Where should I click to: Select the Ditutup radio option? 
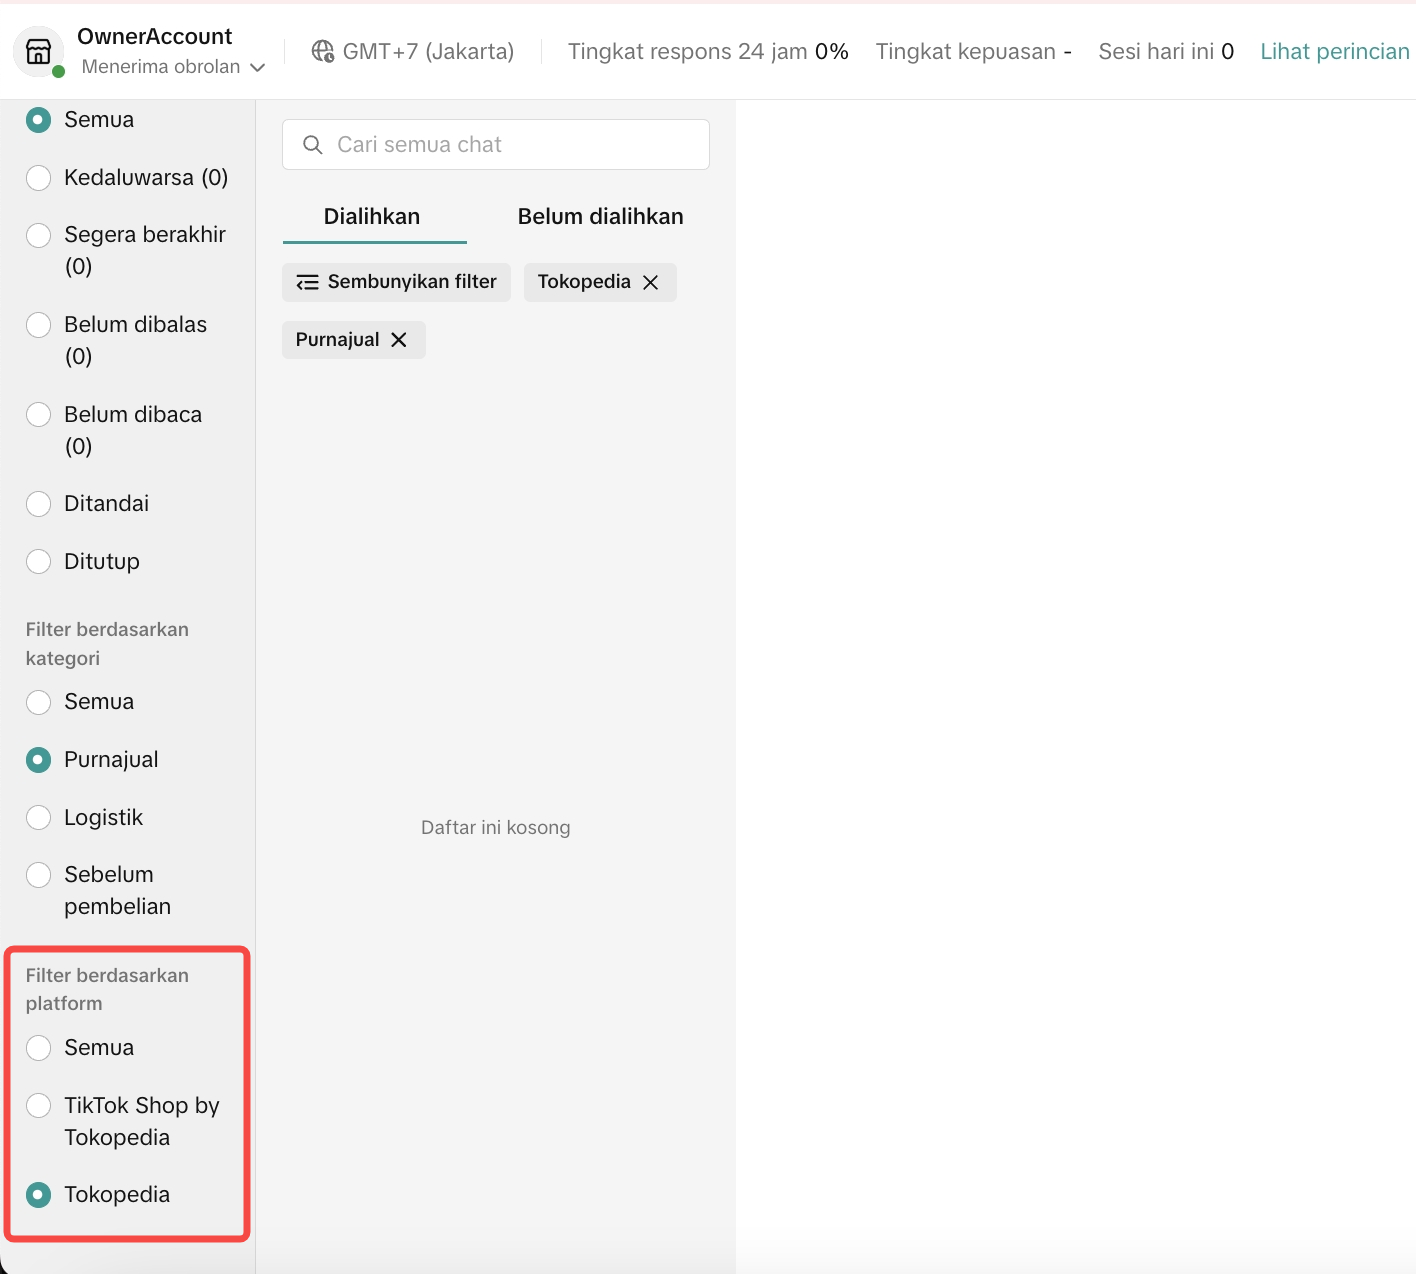(39, 562)
